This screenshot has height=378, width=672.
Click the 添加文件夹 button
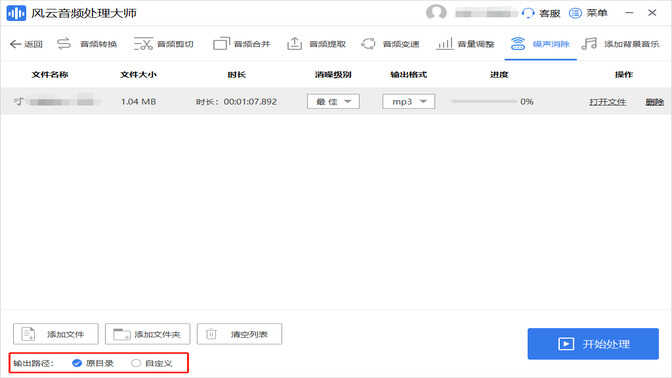(x=147, y=334)
